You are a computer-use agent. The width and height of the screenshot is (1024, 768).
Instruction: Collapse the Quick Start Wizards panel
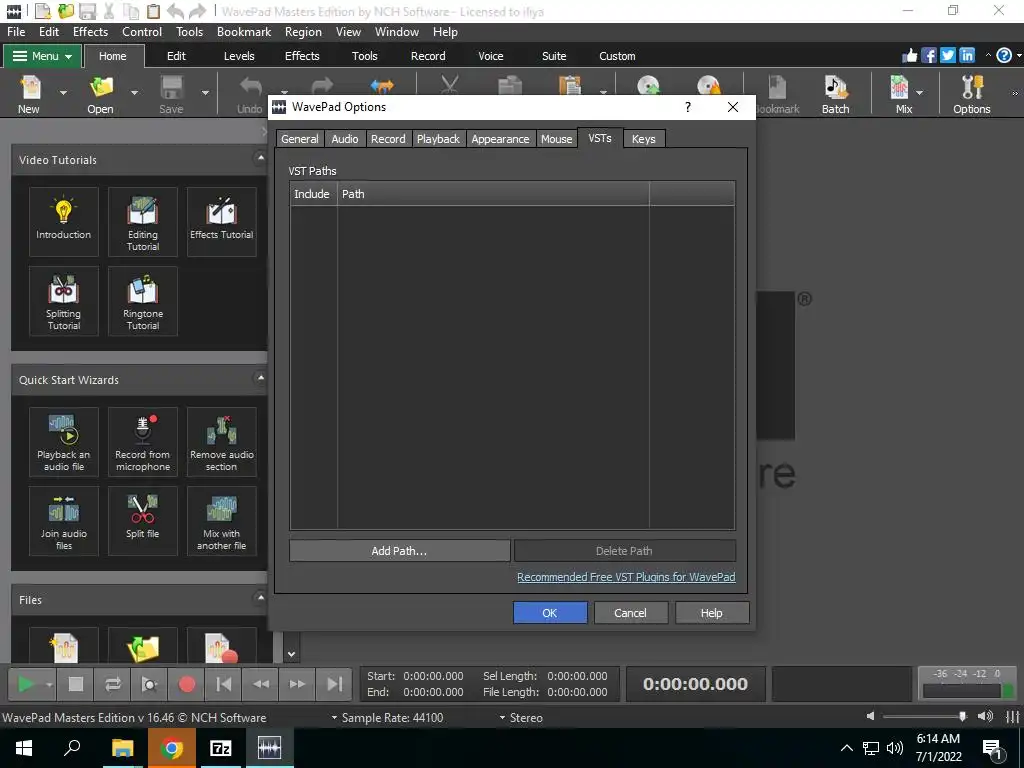pos(260,378)
